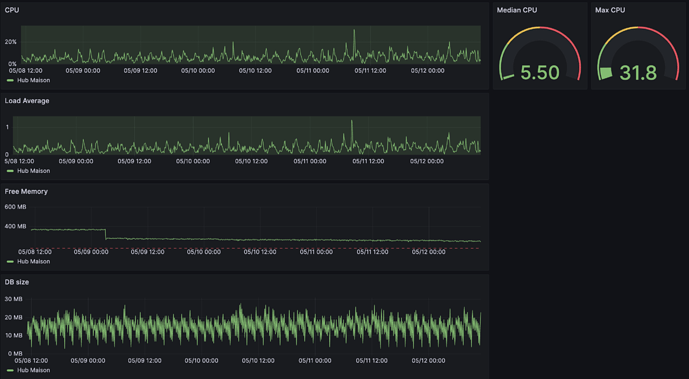Click the Free Memory drop step near 05/09
This screenshot has width=689, height=379.
(x=105, y=234)
